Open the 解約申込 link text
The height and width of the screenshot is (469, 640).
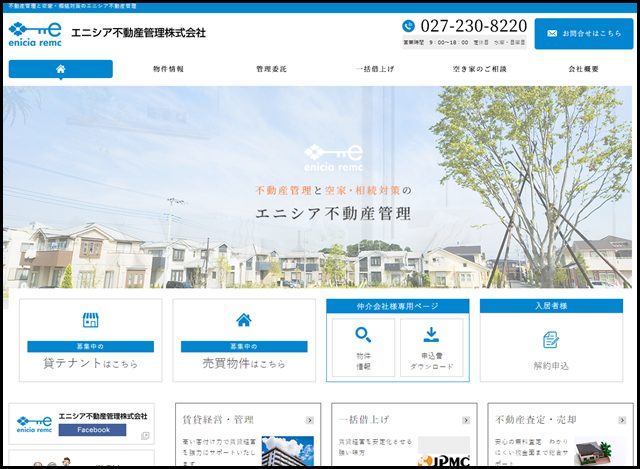coord(551,366)
